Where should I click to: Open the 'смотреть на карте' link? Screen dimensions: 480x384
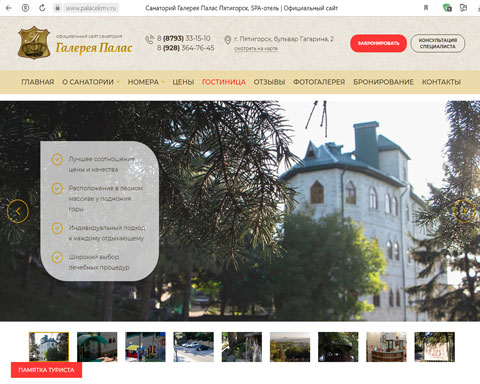(256, 49)
